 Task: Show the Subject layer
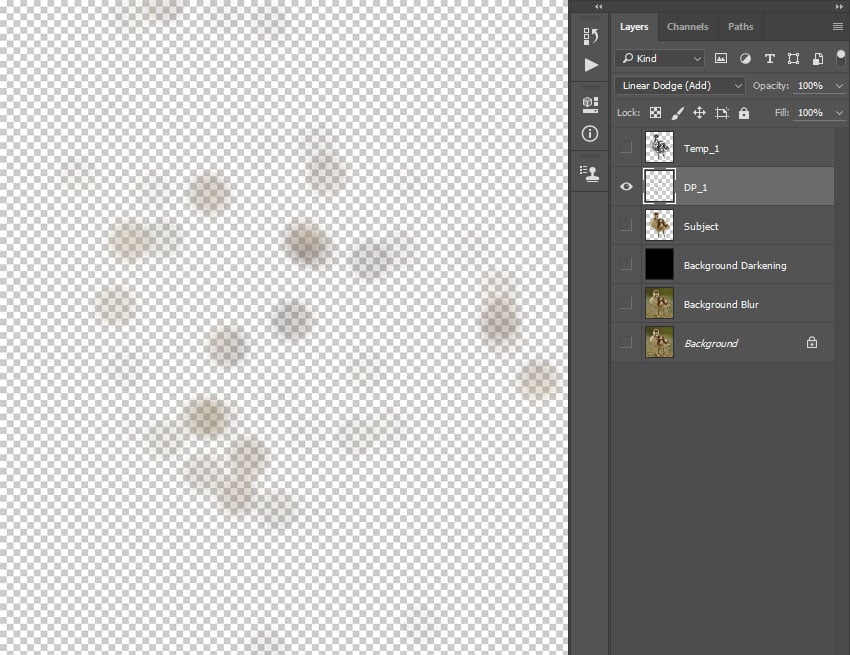pyautogui.click(x=626, y=226)
